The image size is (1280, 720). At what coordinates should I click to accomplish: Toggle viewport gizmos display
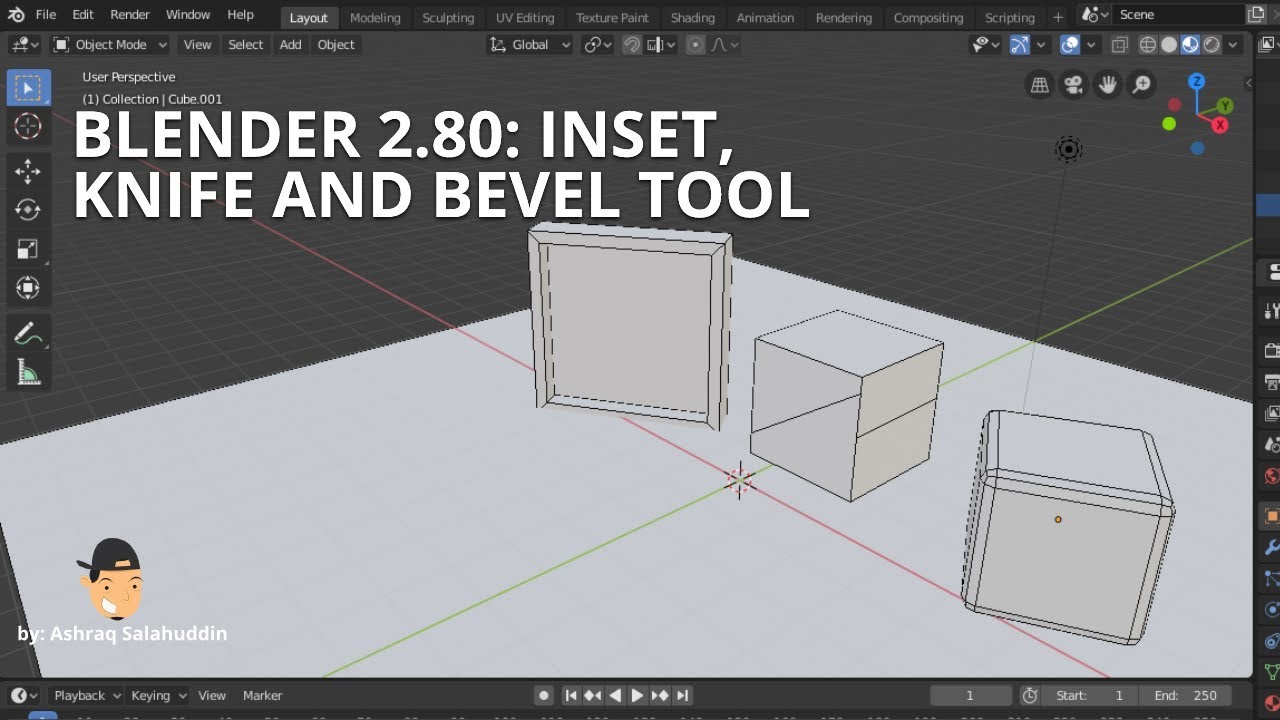(x=1019, y=45)
